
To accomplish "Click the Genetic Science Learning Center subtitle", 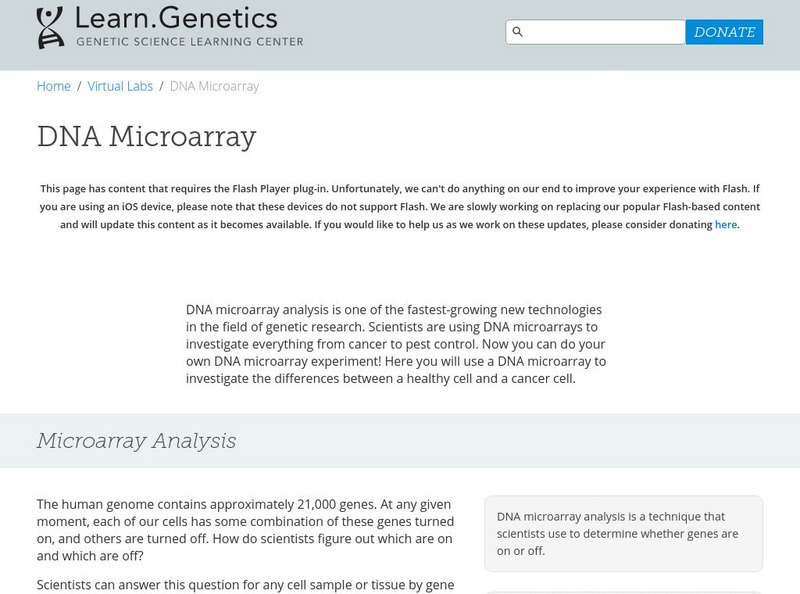I will [x=190, y=42].
